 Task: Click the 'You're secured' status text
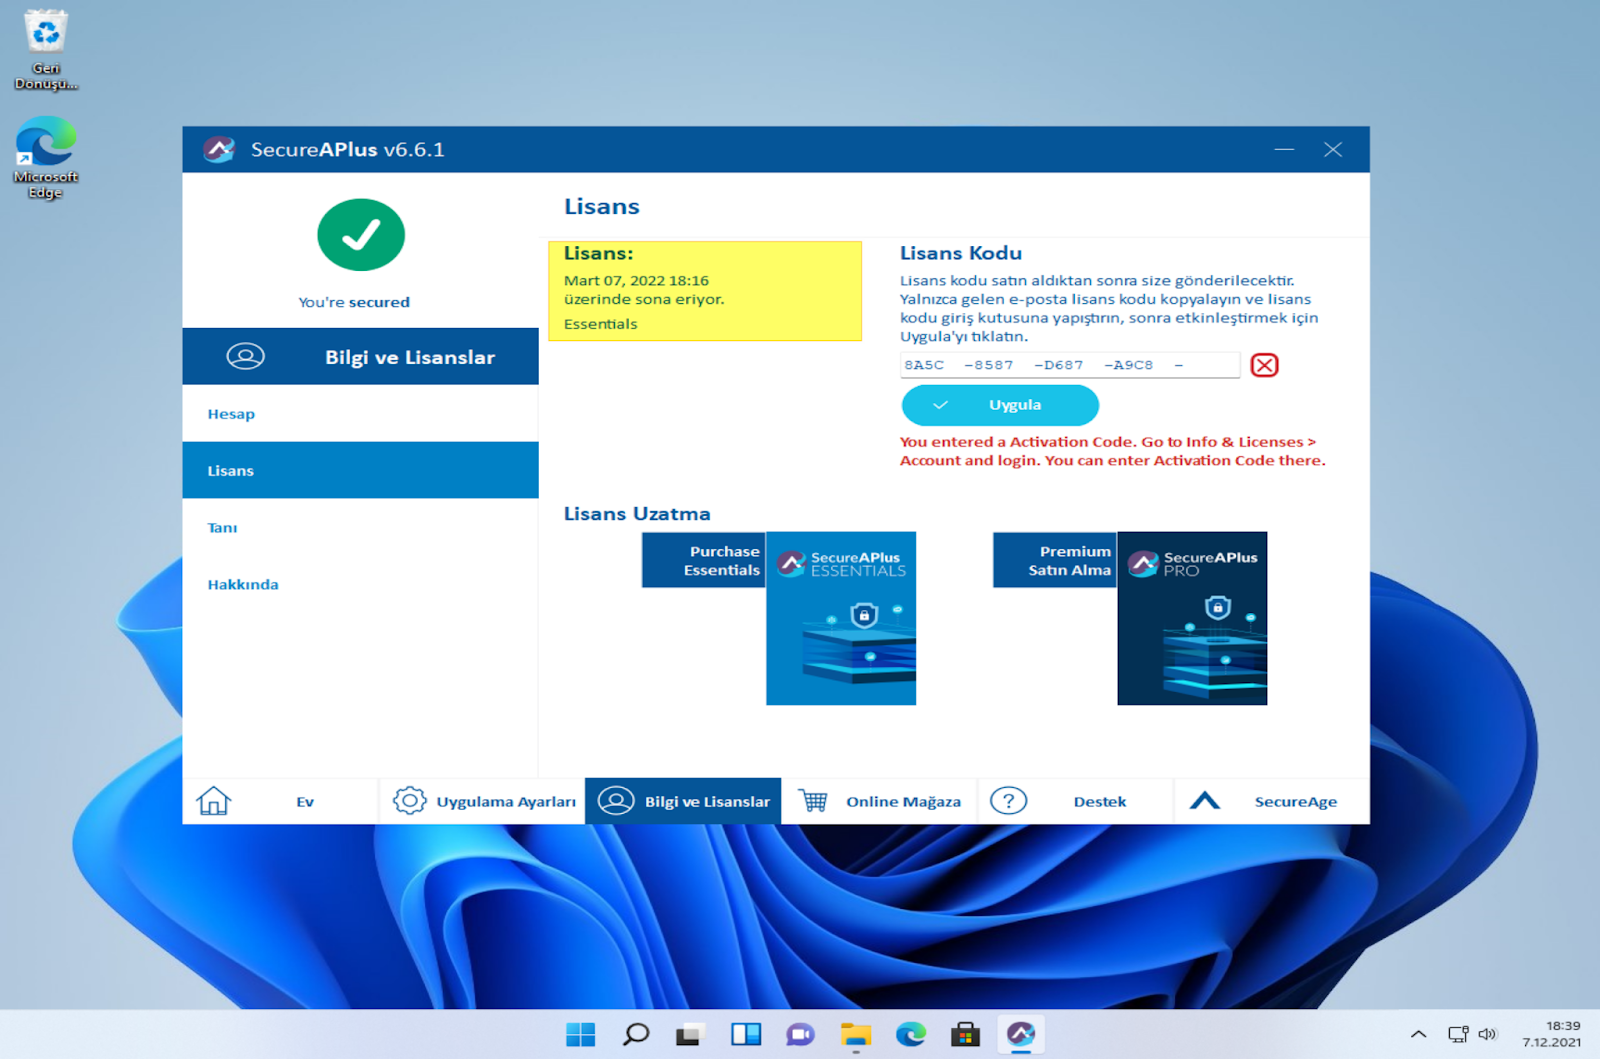coord(354,302)
